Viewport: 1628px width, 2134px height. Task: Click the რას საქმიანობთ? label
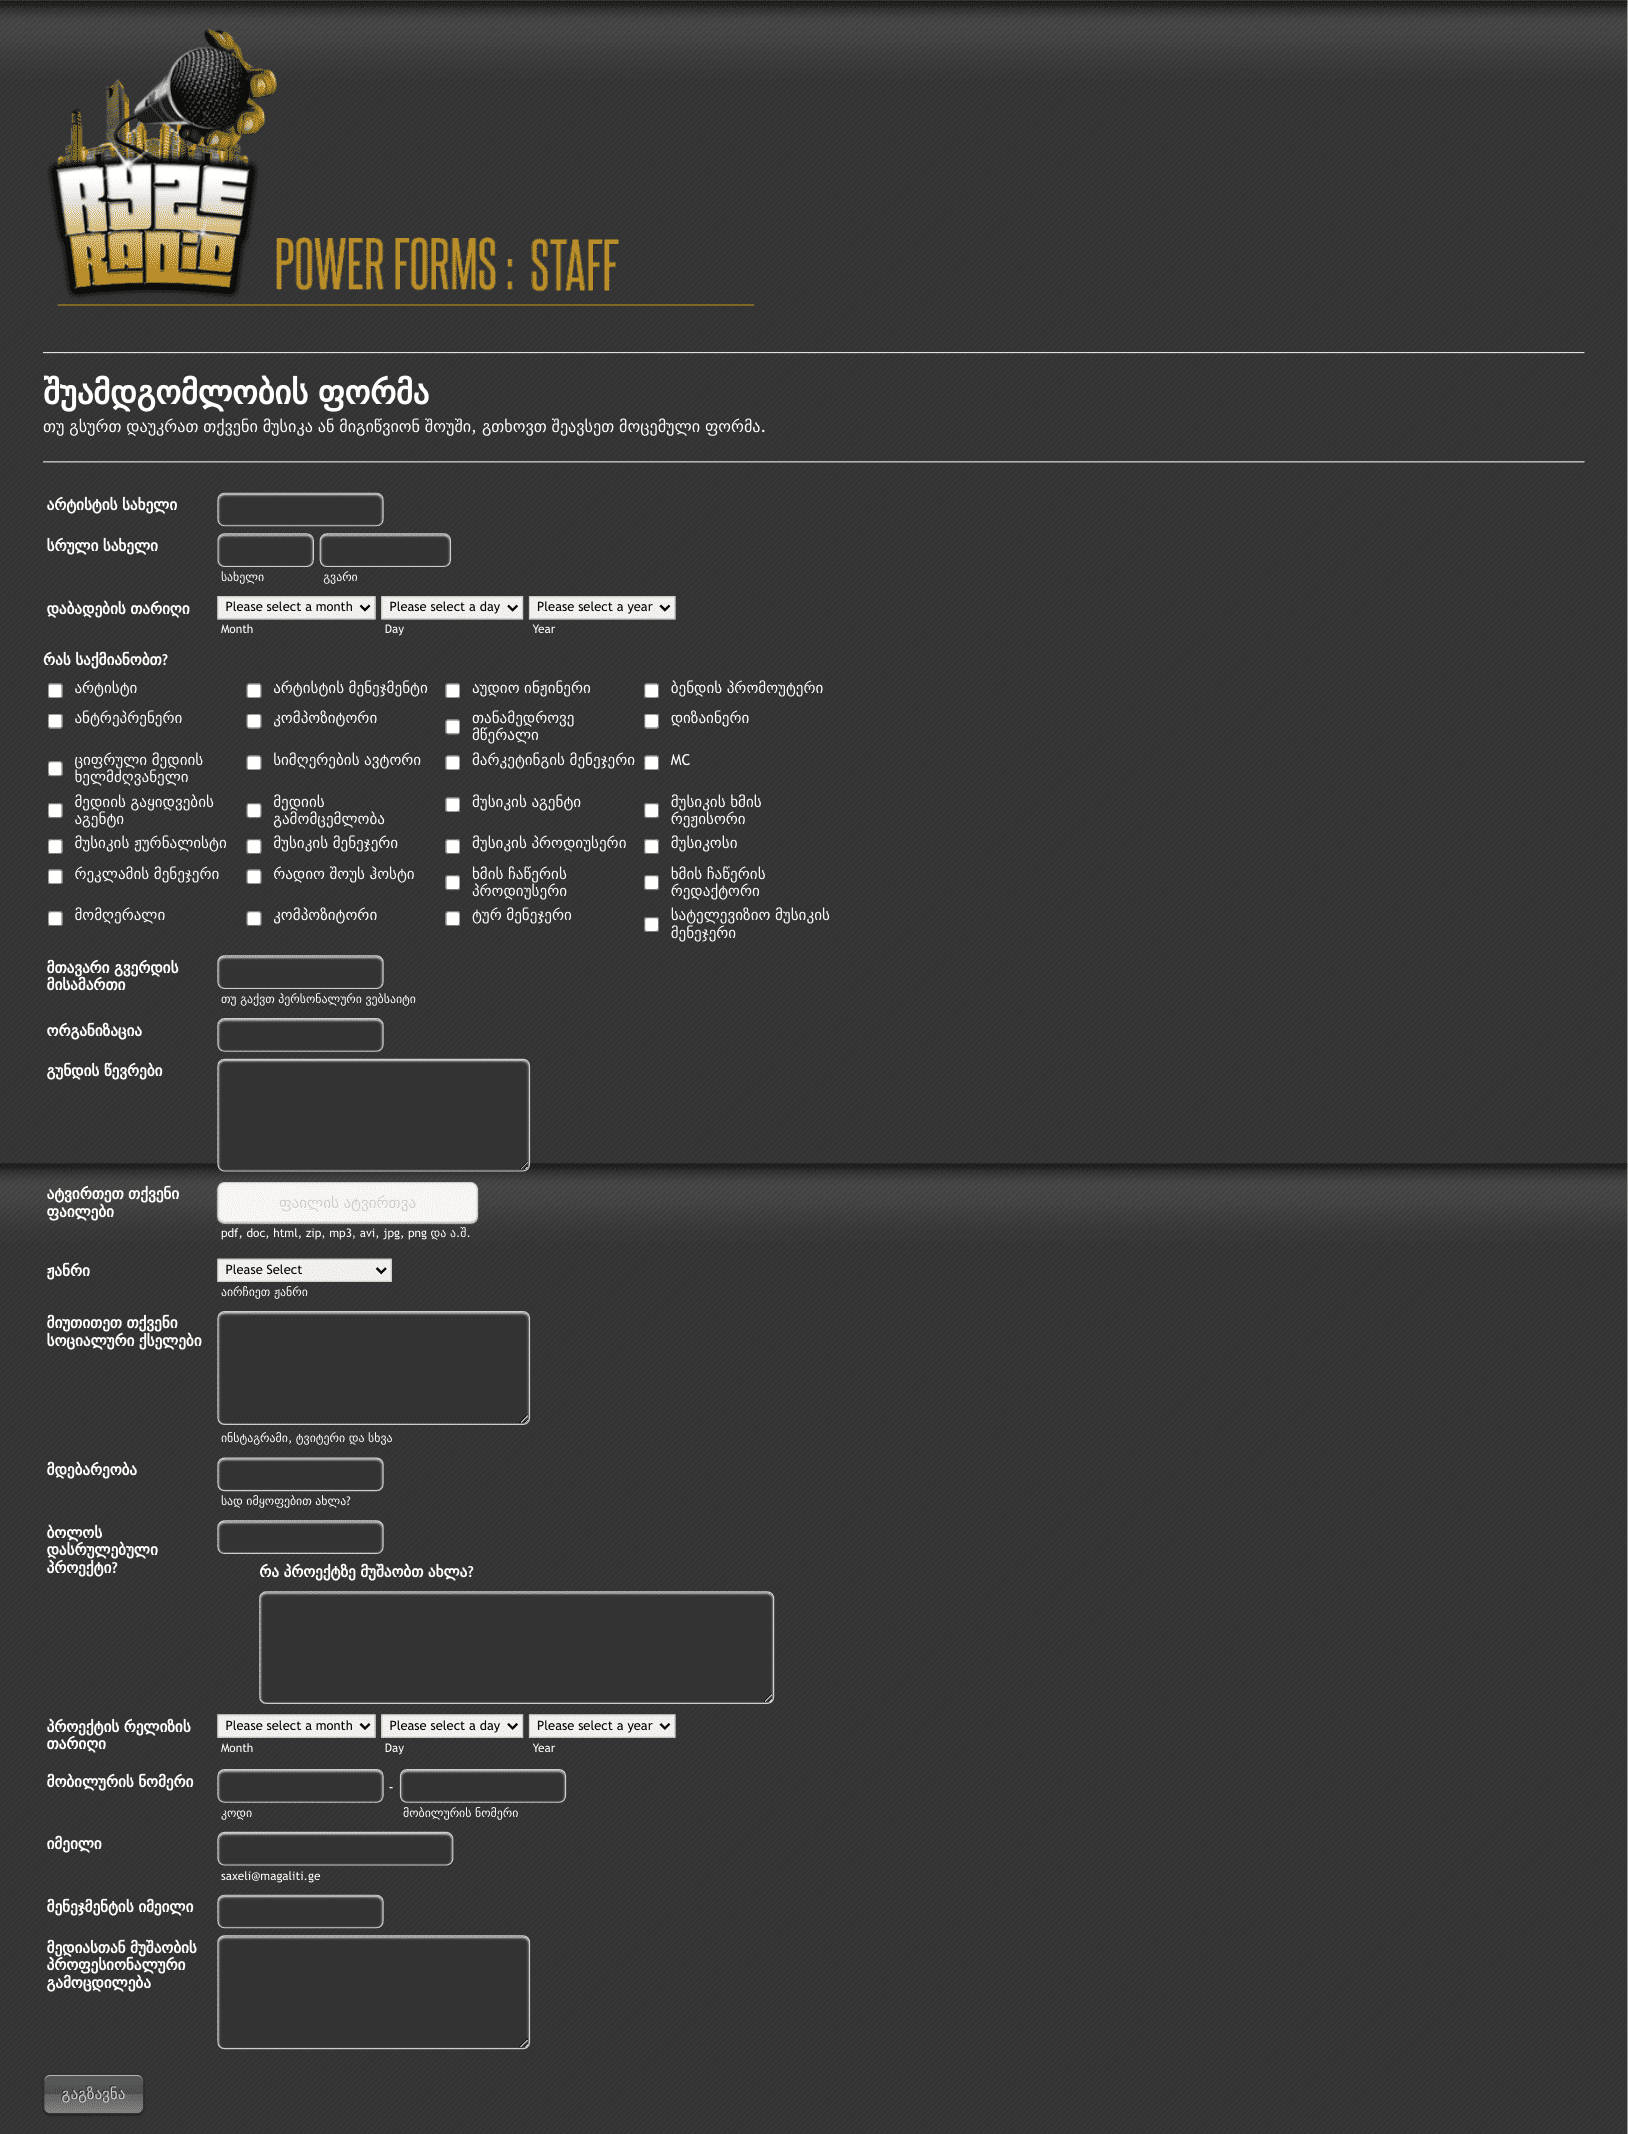point(106,660)
